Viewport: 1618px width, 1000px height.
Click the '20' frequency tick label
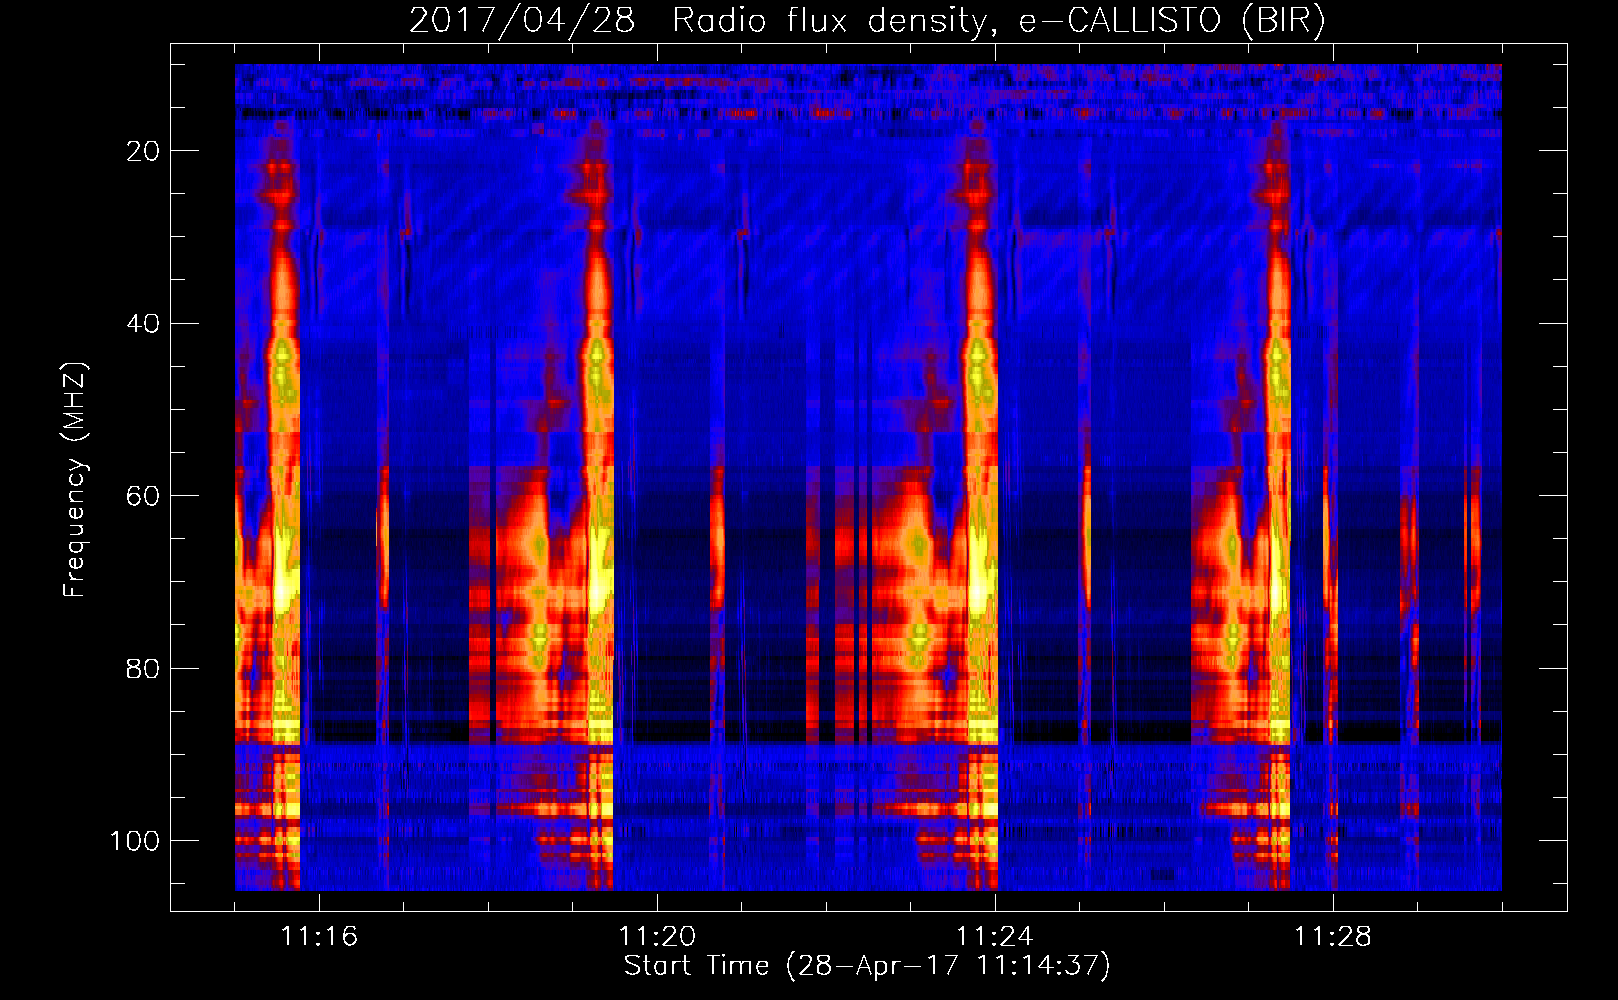[143, 151]
